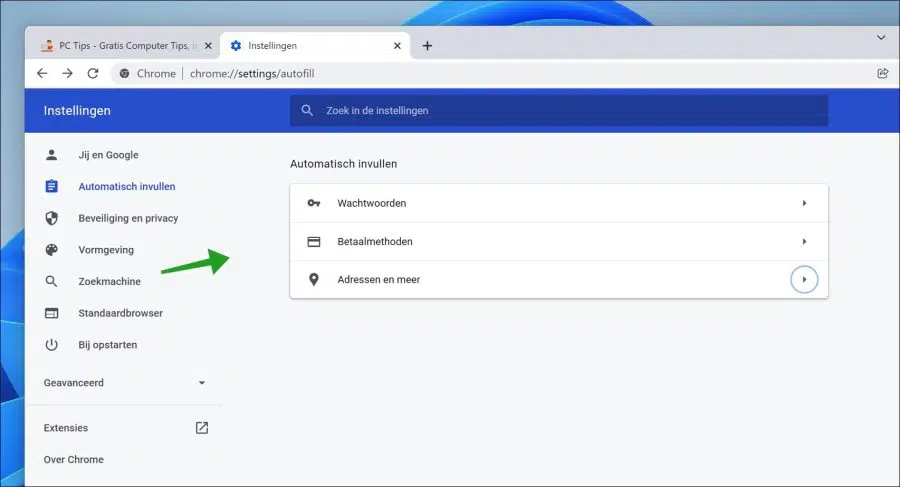Go forward with the forward arrow
The height and width of the screenshot is (487, 900).
tap(67, 74)
